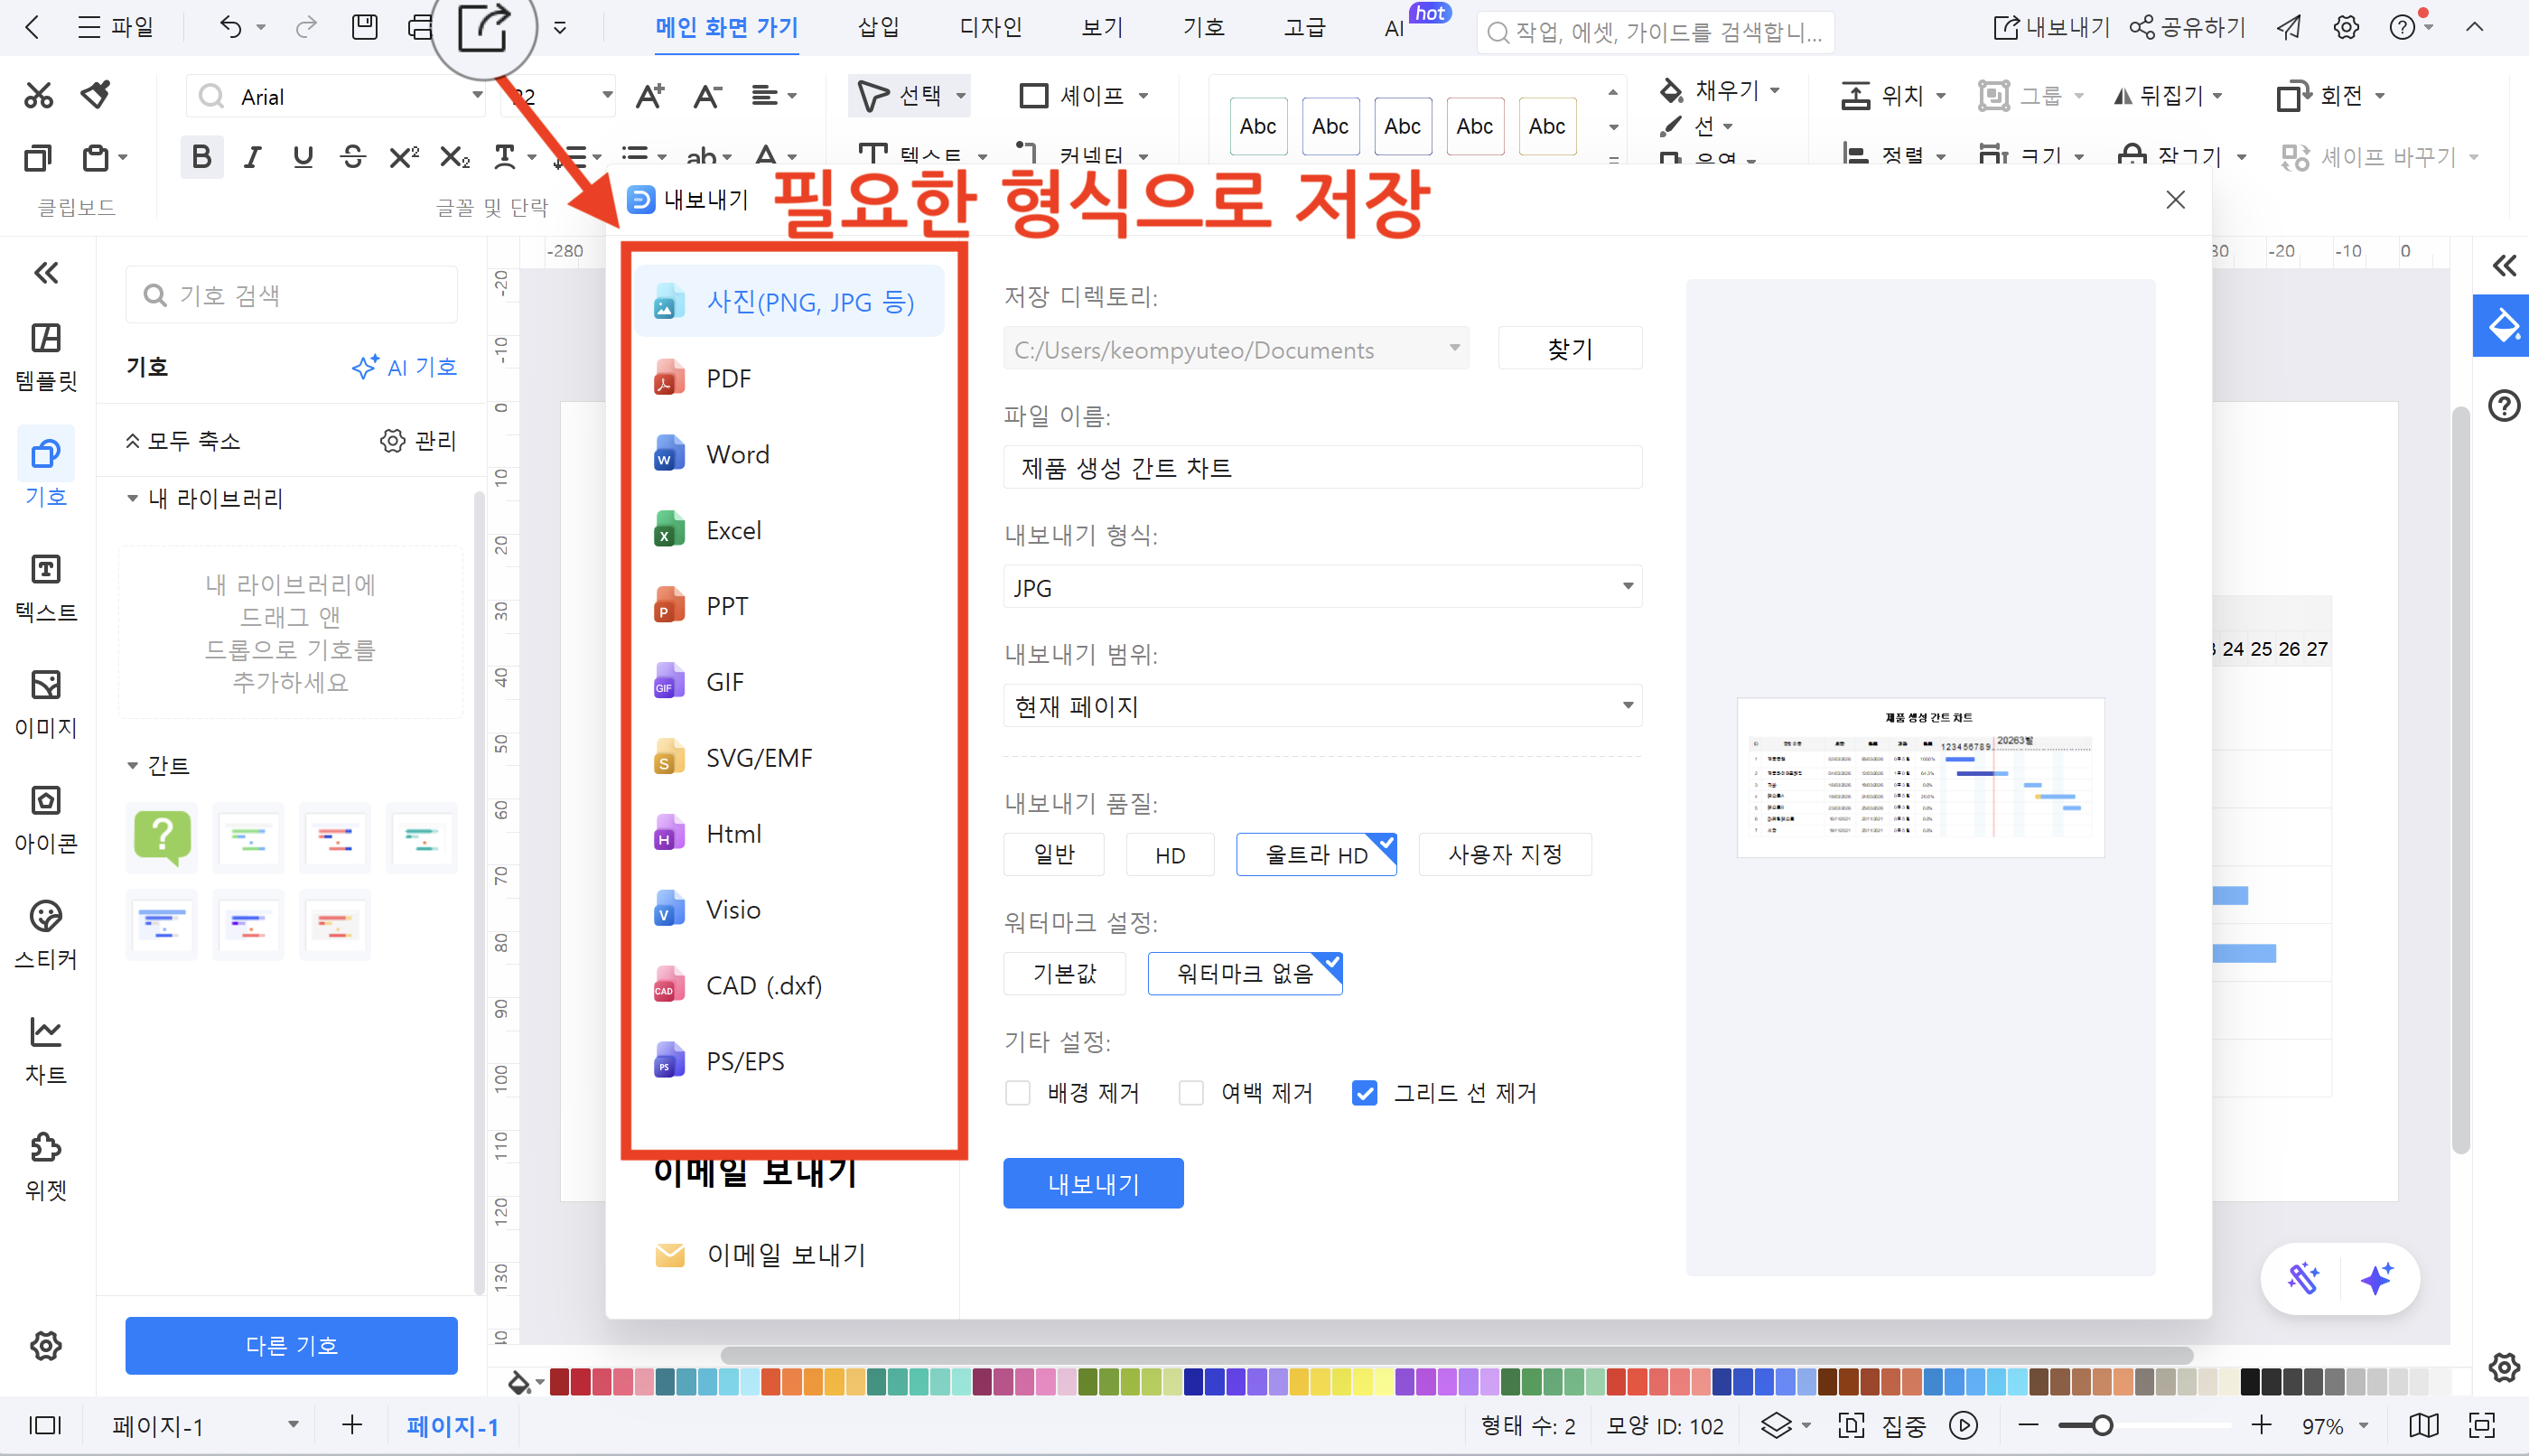Screen dimensions: 2529x1456
Task: Open the 차트 panel in the left sidebar
Action: 45,1048
